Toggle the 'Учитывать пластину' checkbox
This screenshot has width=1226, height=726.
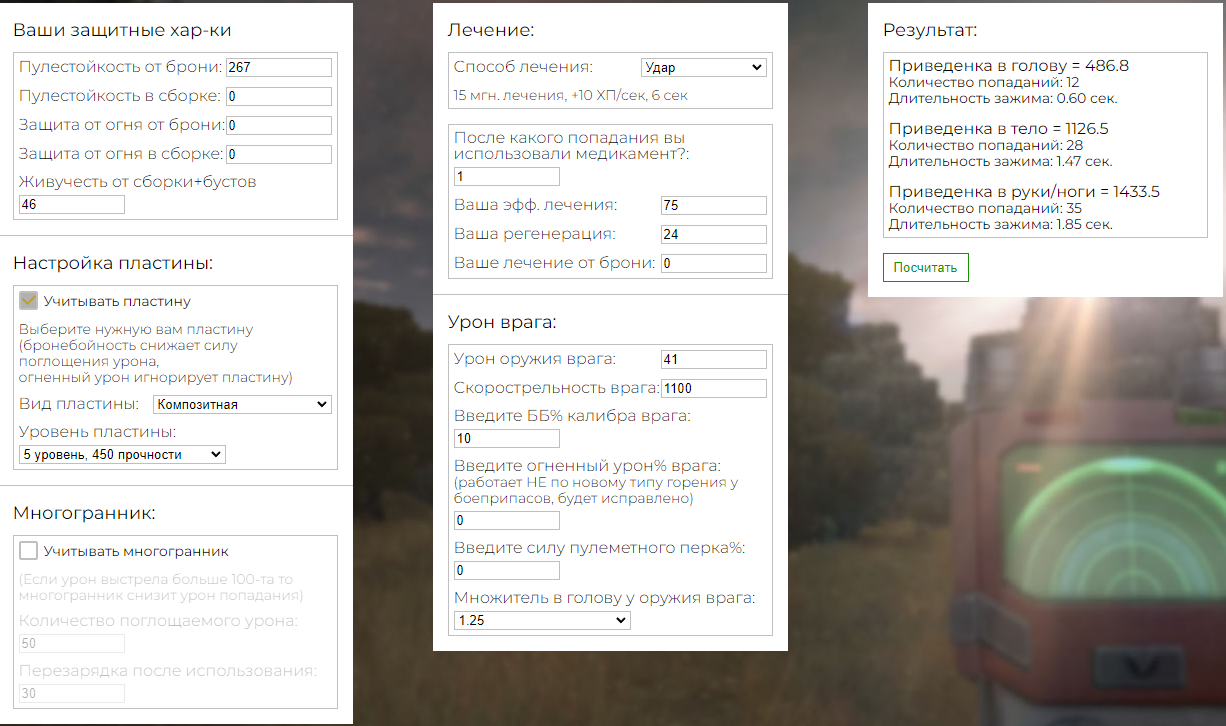(29, 300)
